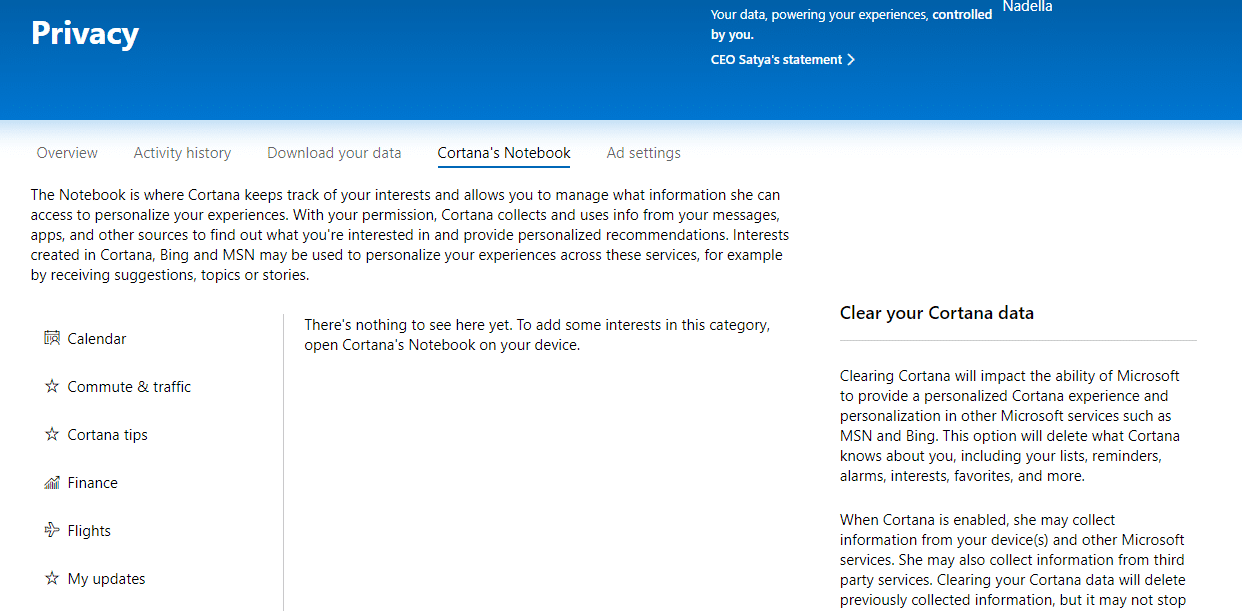Choose the Cortana tips text label

point(107,435)
